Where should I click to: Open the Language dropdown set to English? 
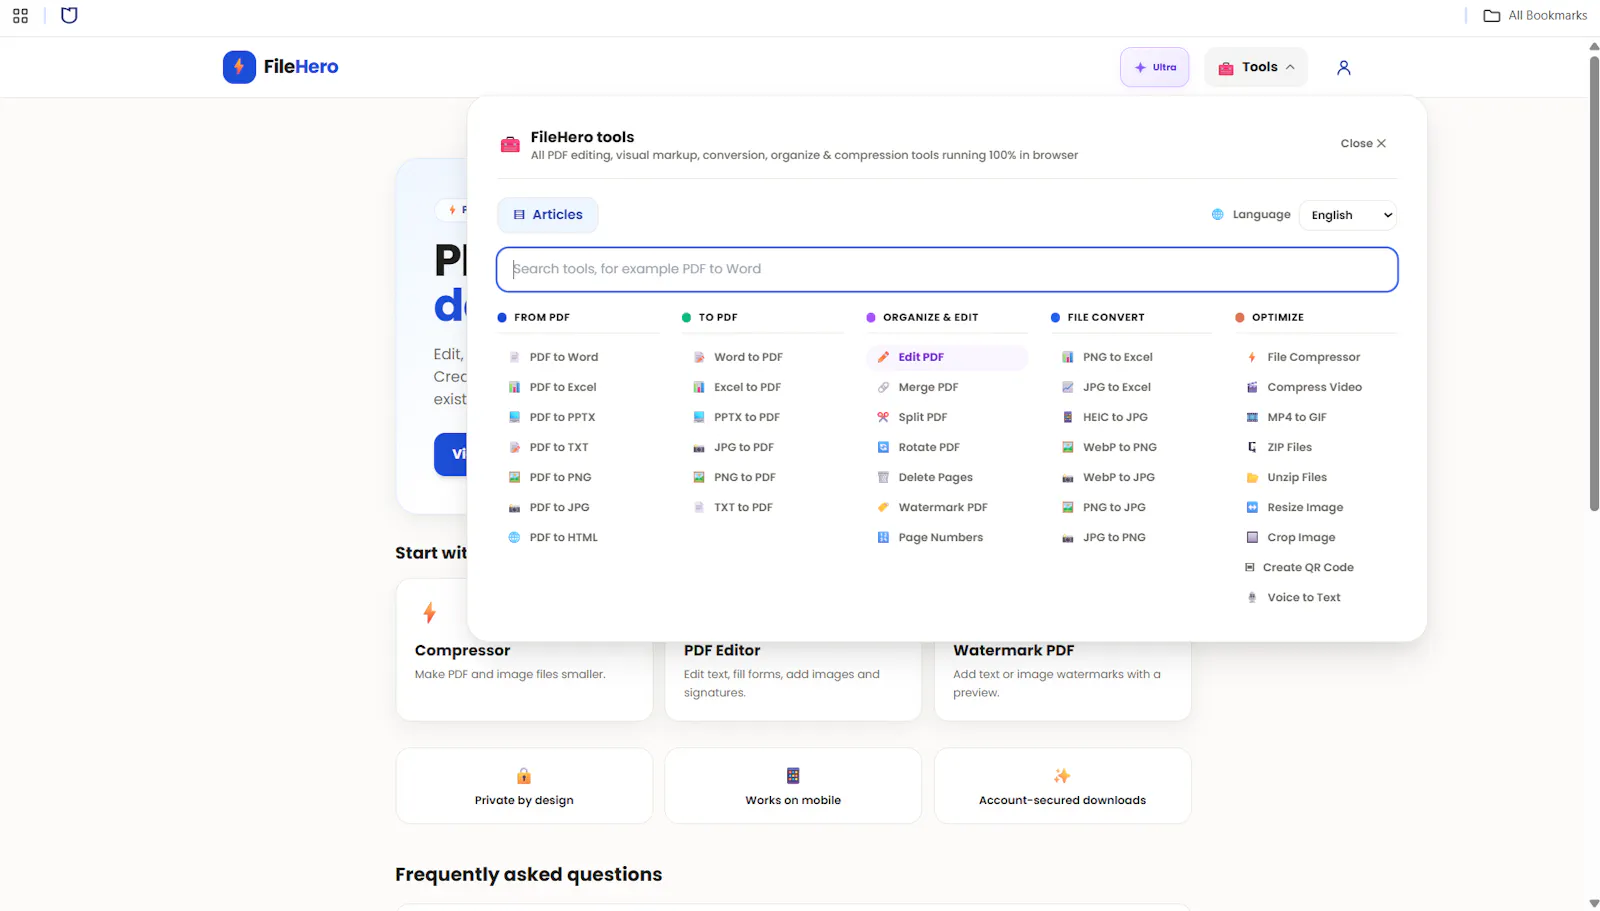pyautogui.click(x=1347, y=215)
